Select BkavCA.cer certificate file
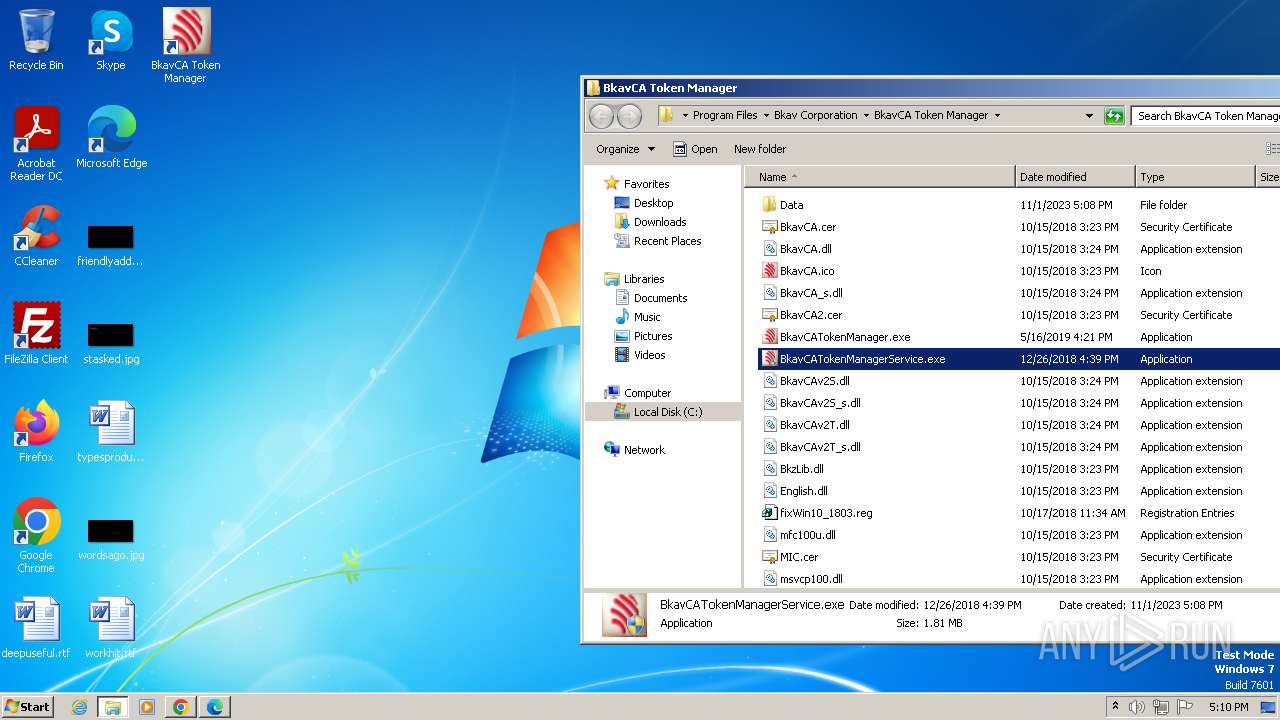 coord(799,227)
